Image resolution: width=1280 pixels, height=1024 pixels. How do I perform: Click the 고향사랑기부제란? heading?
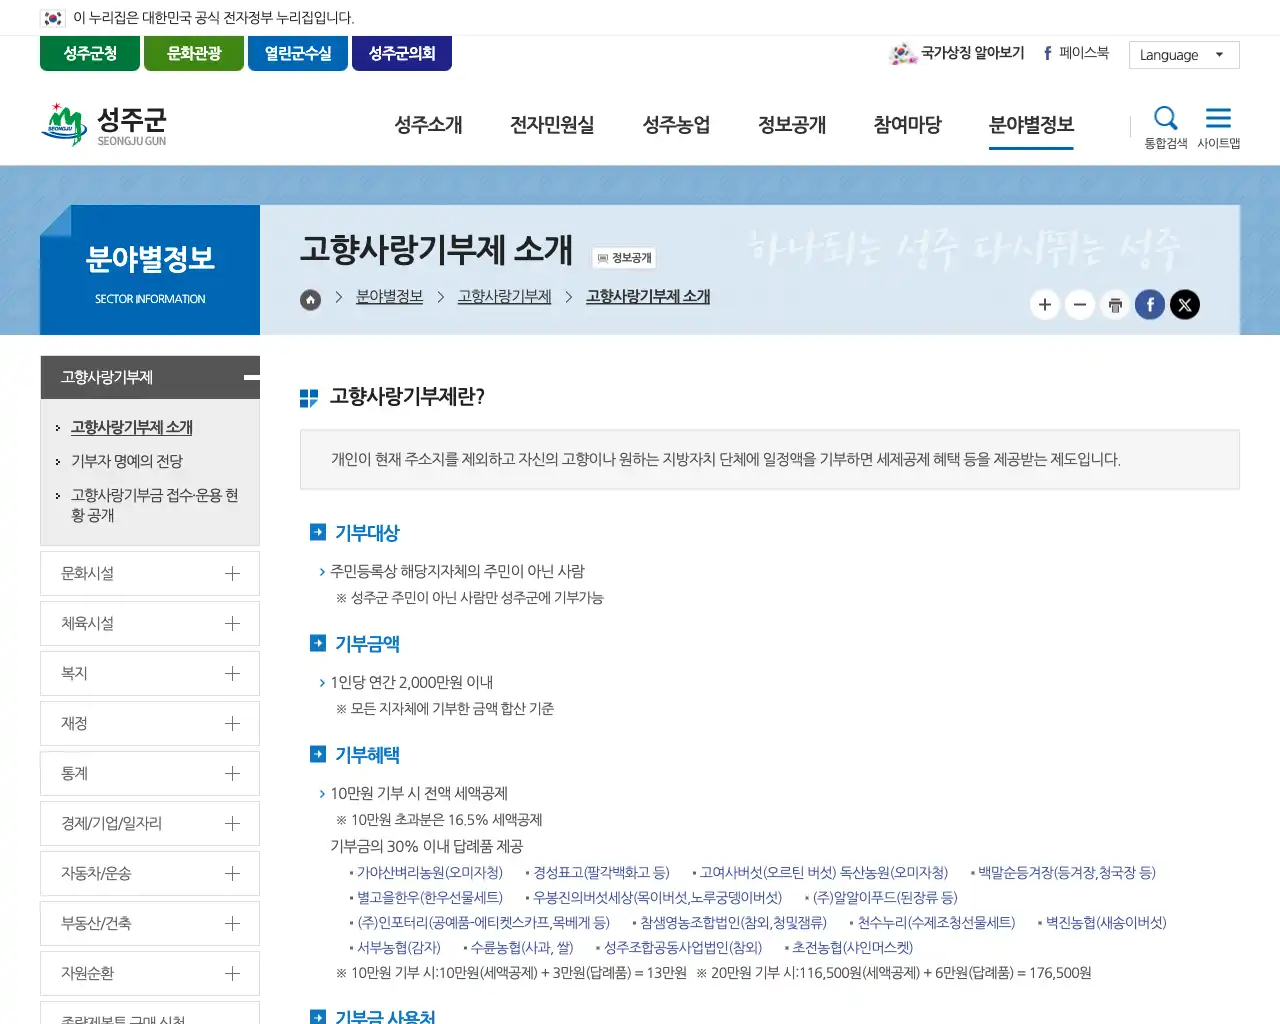407,397
